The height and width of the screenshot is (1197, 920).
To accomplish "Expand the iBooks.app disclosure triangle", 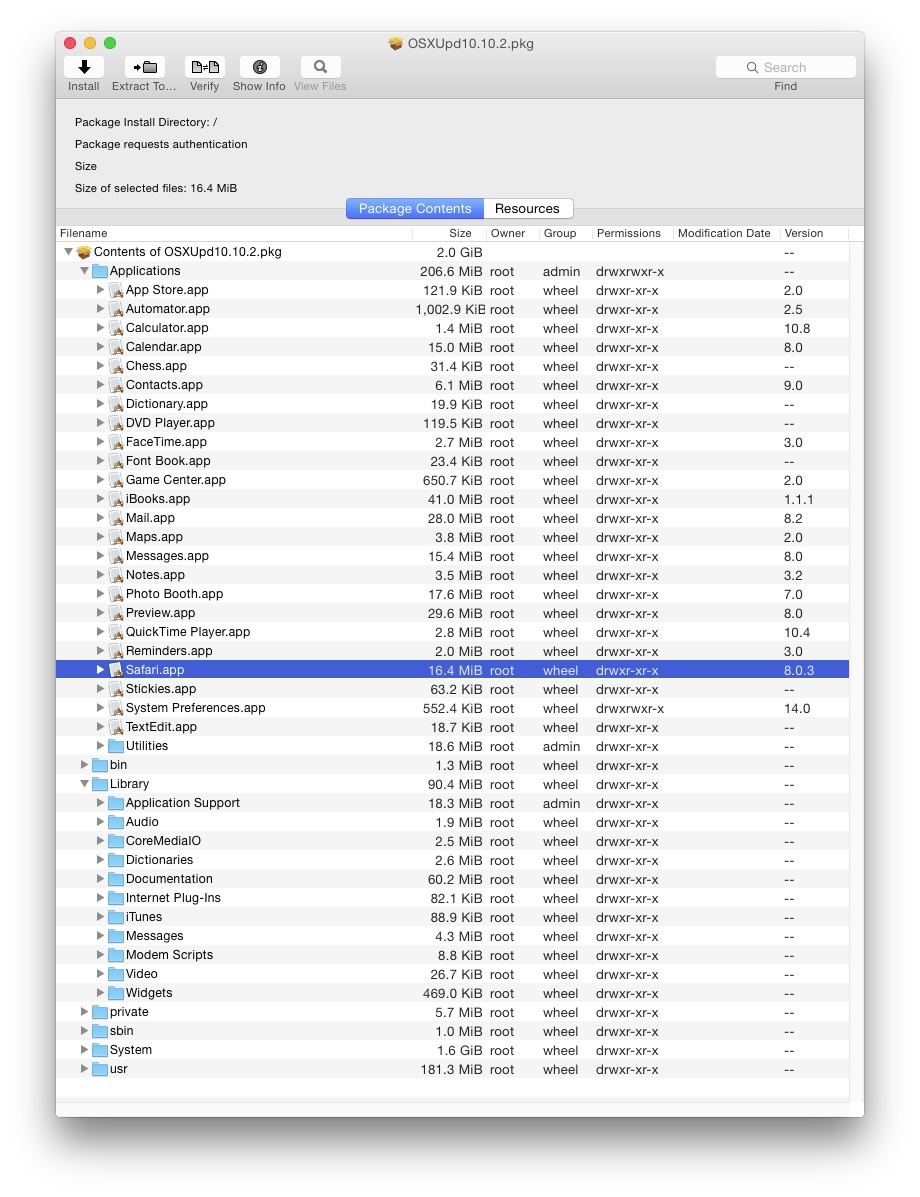I will coord(100,498).
